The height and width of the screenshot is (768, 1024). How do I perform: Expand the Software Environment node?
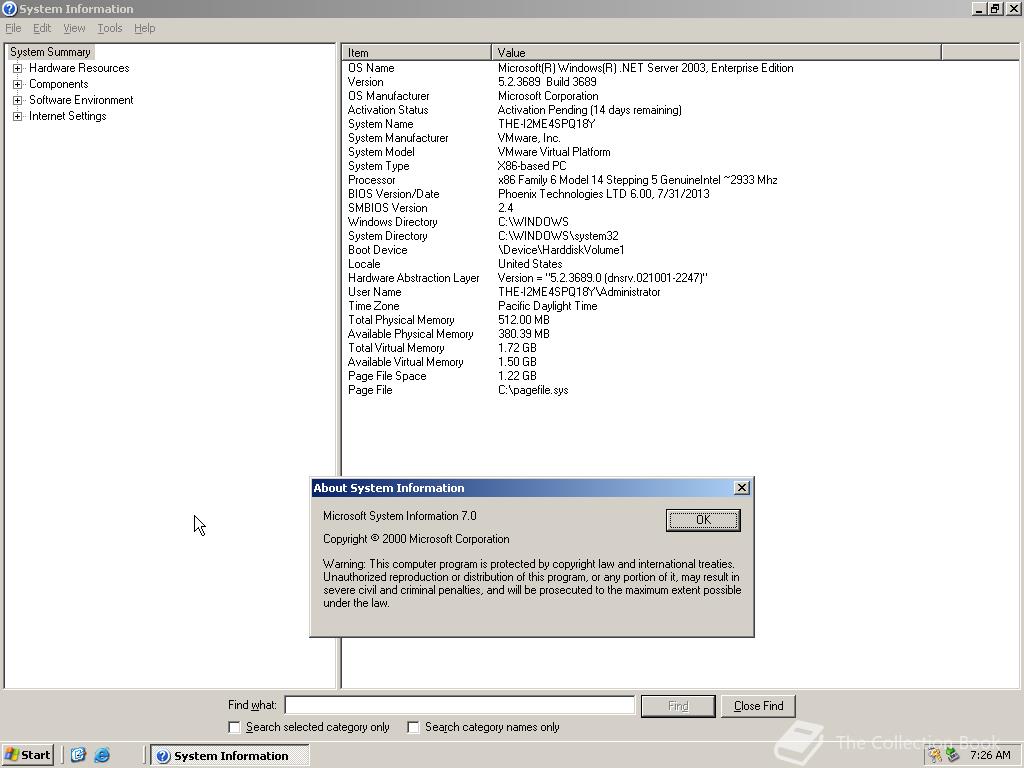[x=18, y=100]
